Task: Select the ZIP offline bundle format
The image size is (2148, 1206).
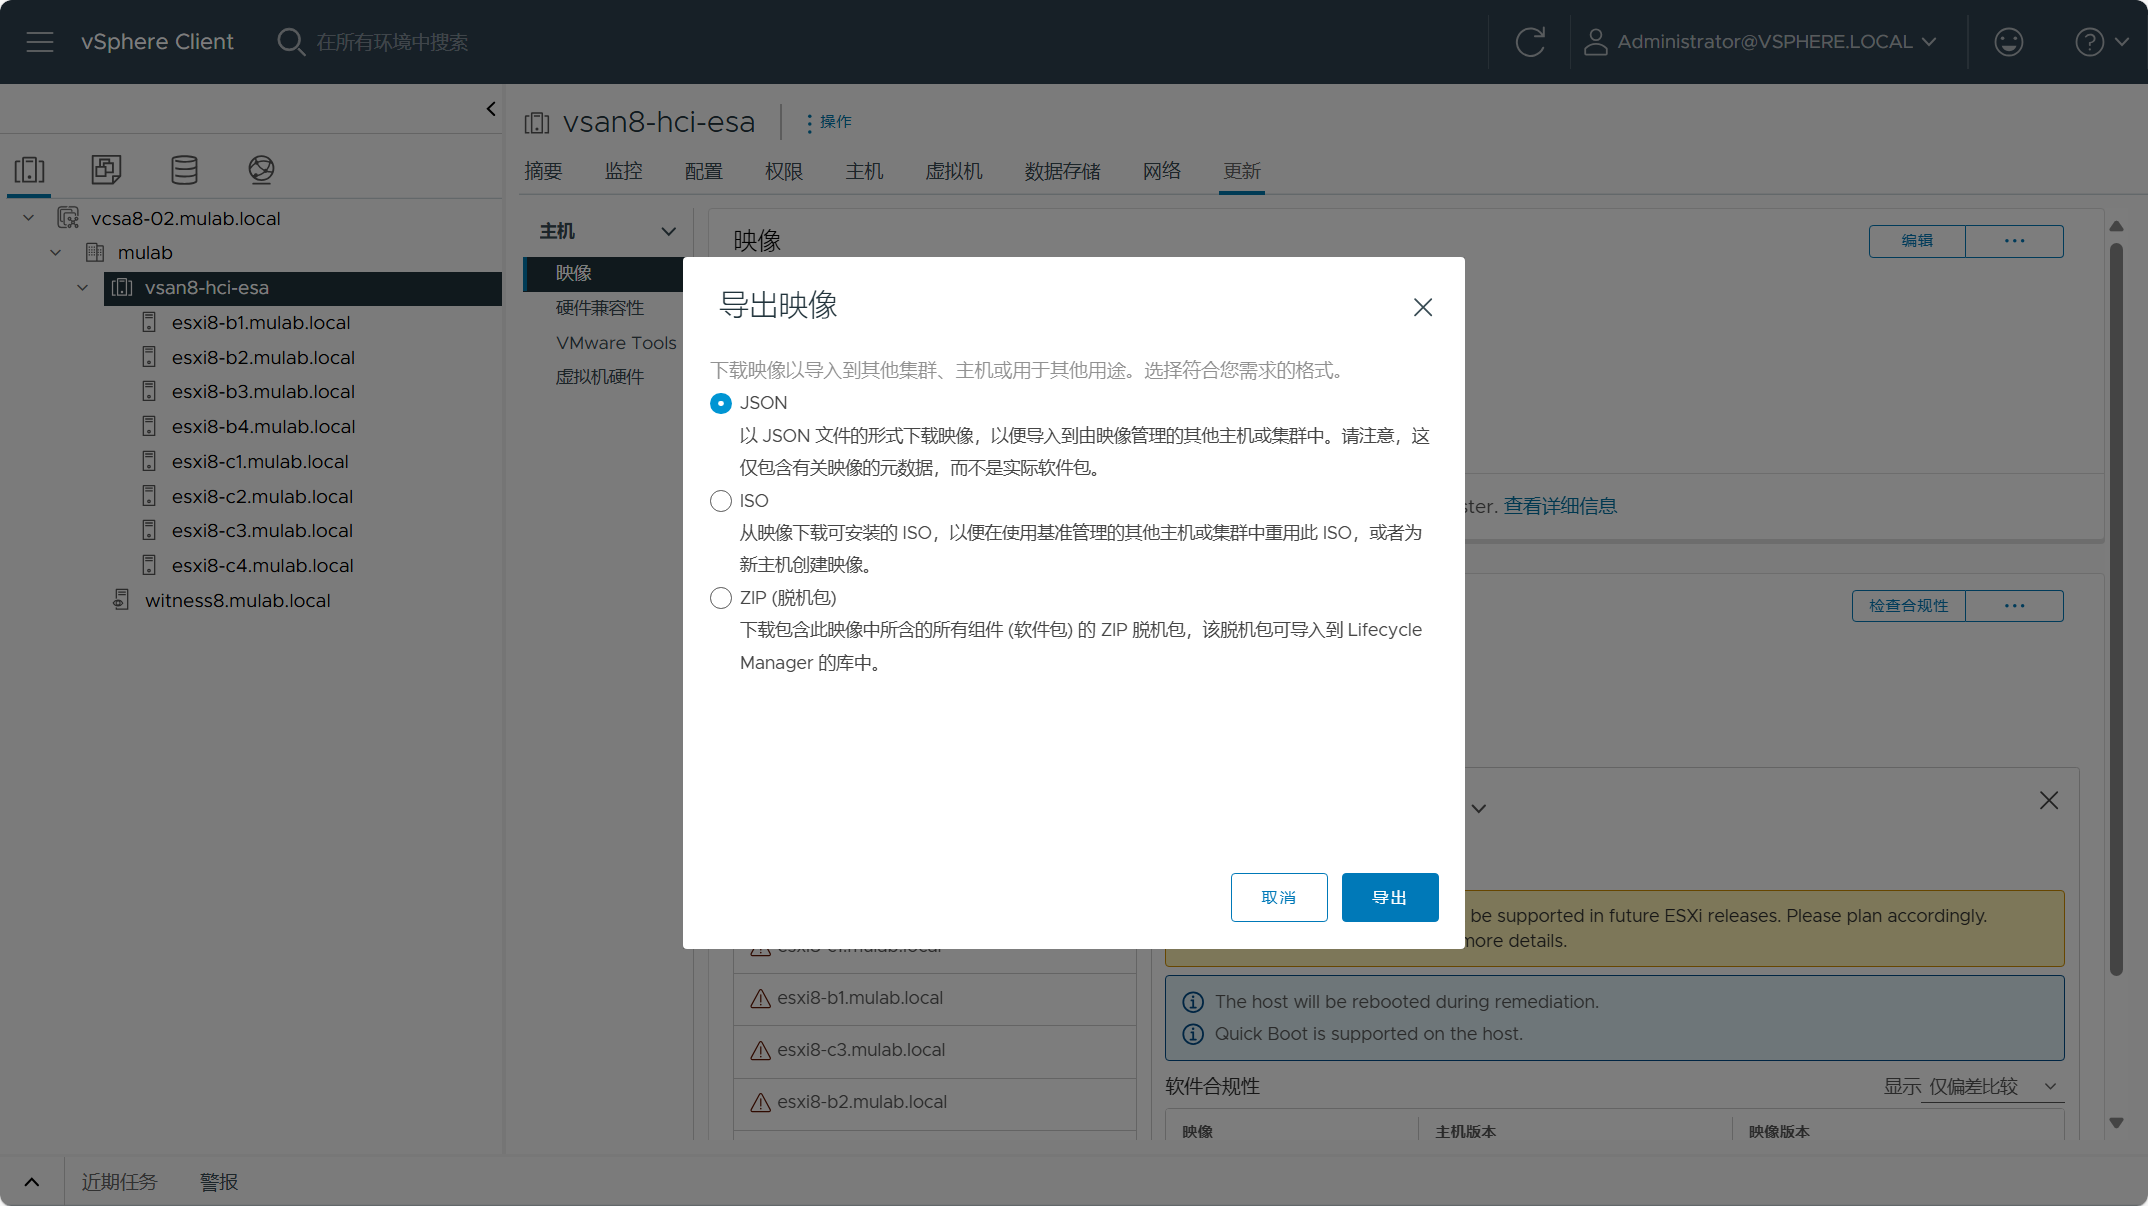Action: click(x=721, y=598)
